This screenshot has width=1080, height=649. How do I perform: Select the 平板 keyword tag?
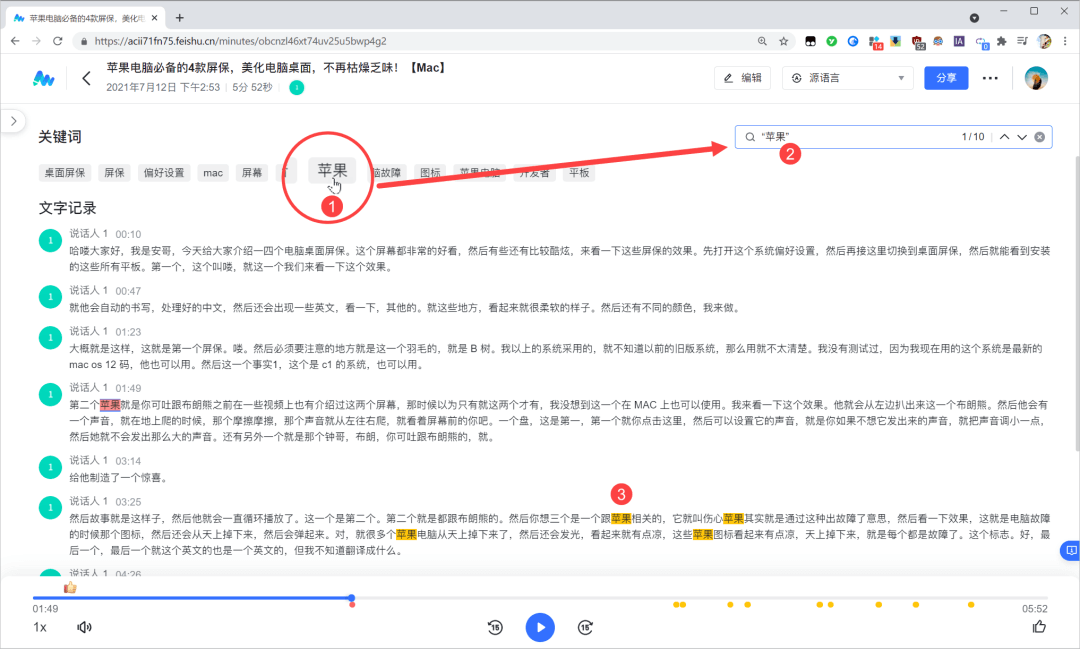click(579, 172)
